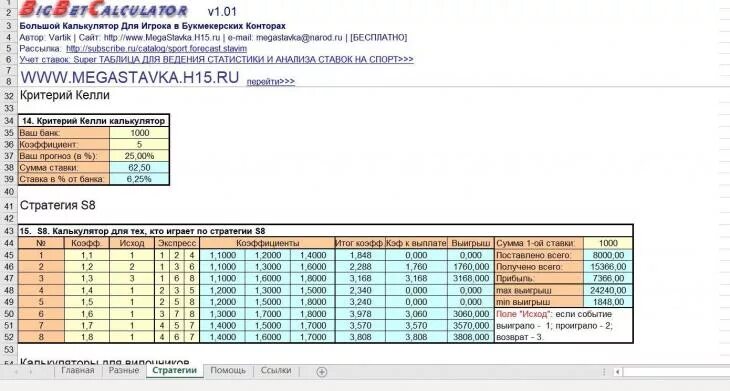Select the Коэфф. cell with value 1,1

[x=87, y=255]
